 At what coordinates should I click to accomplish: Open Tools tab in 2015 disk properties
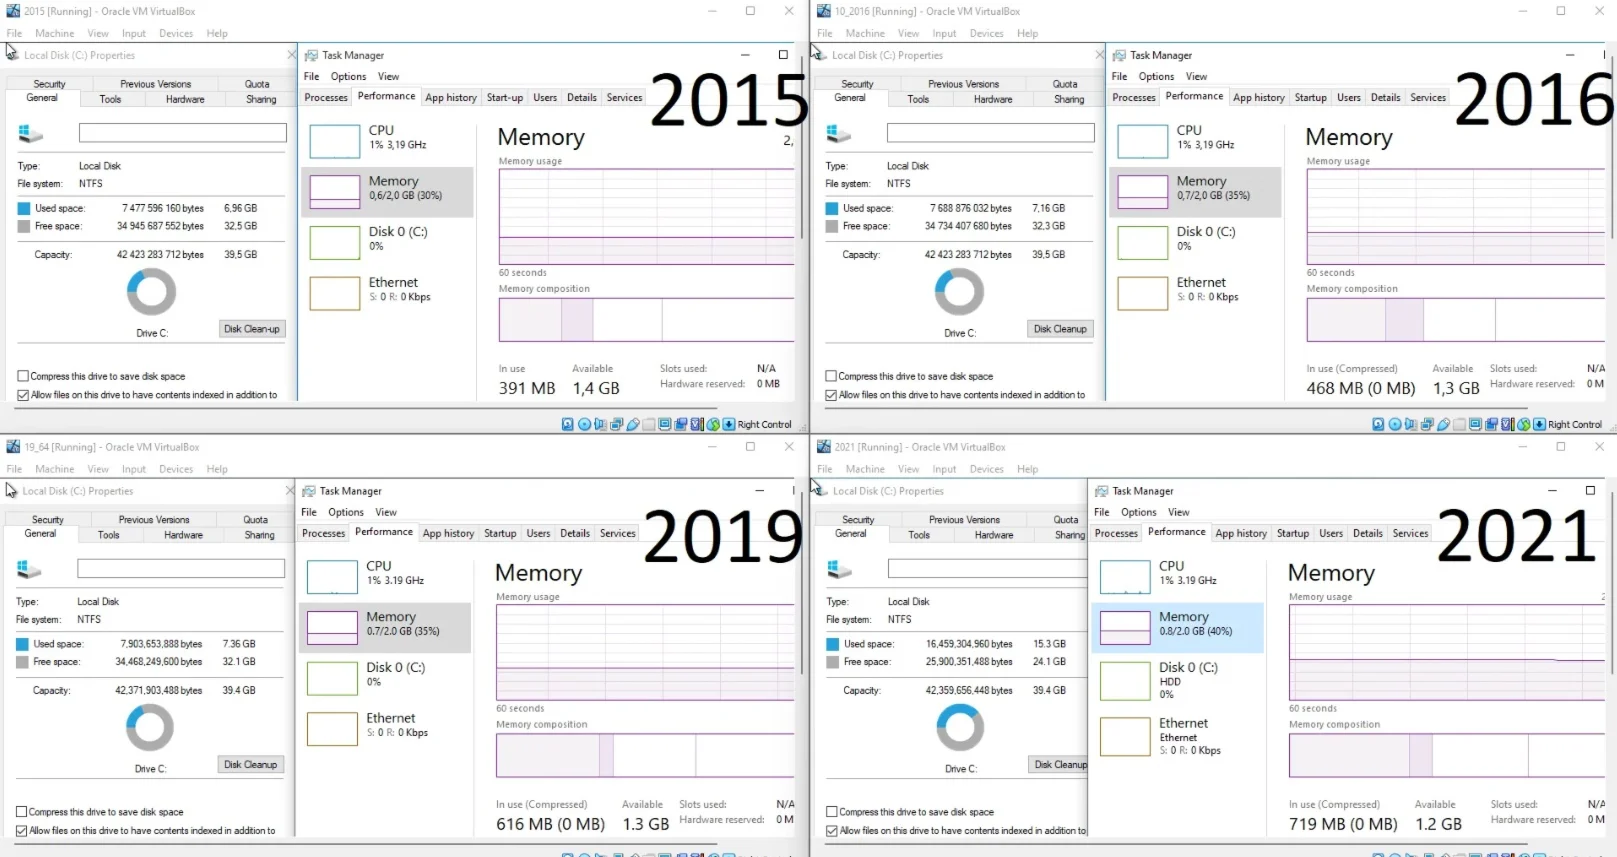110,99
